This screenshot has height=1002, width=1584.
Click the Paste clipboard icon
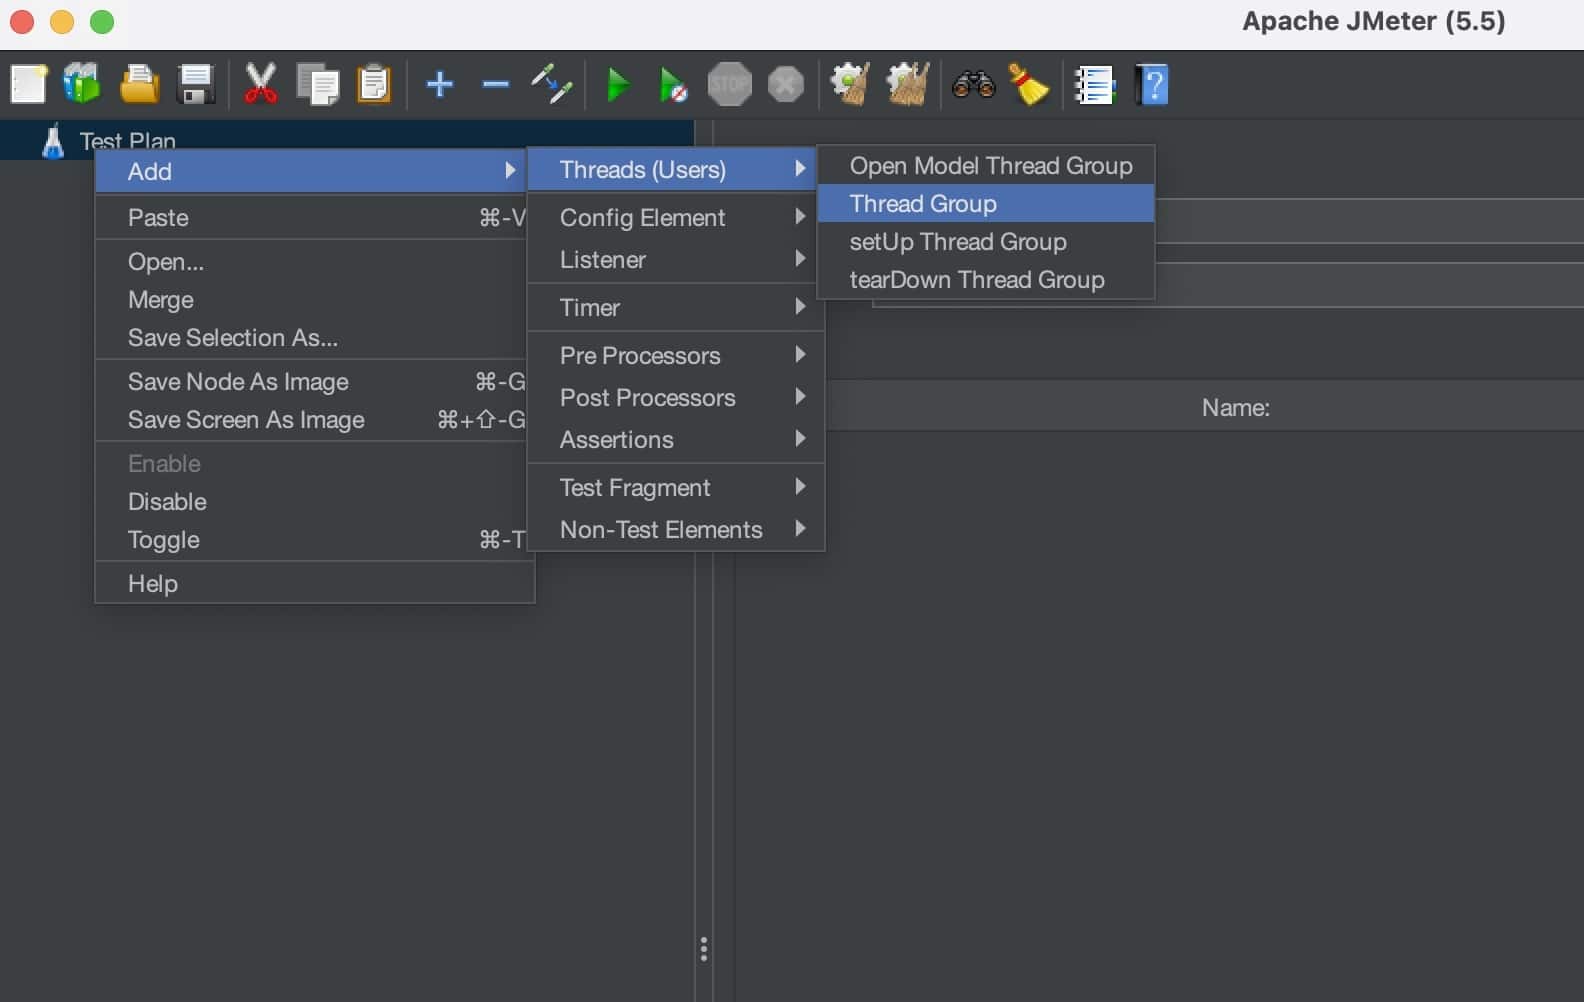coord(374,84)
